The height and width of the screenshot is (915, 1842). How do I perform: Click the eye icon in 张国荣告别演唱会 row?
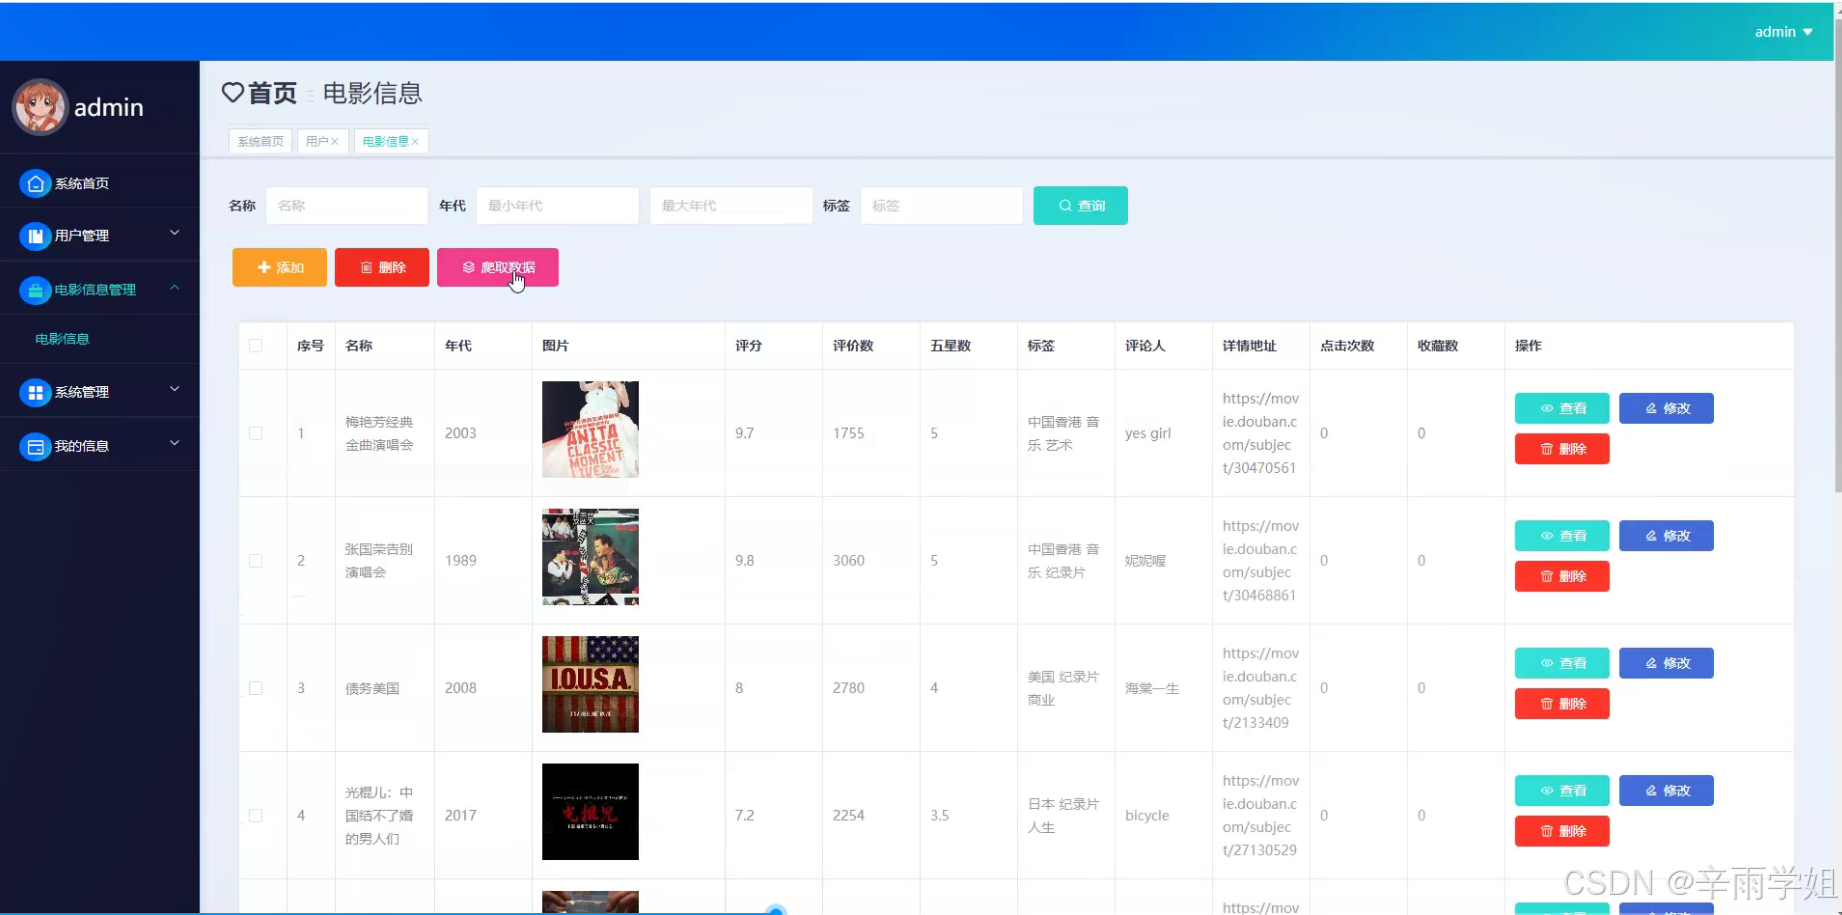click(1547, 536)
